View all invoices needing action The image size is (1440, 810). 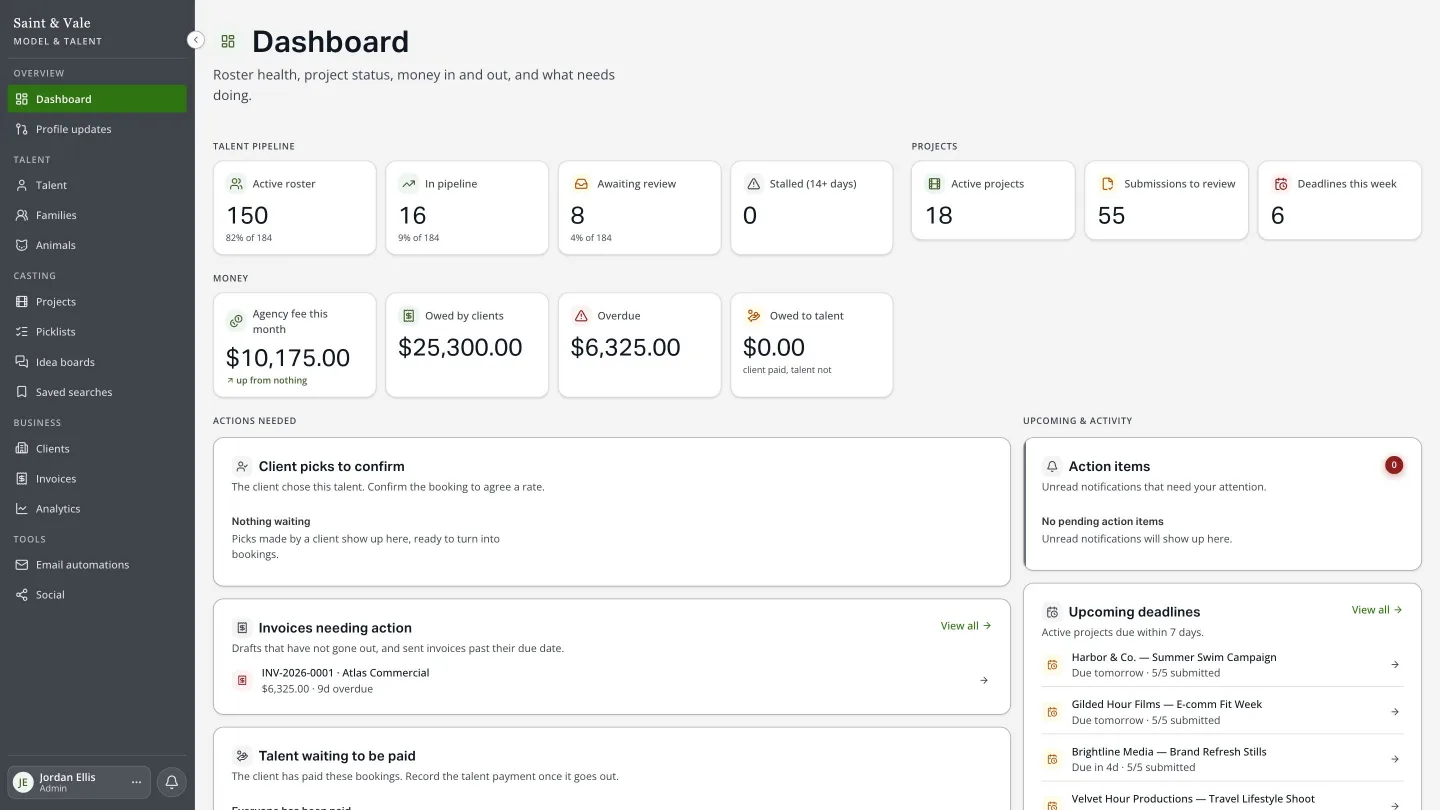click(966, 626)
